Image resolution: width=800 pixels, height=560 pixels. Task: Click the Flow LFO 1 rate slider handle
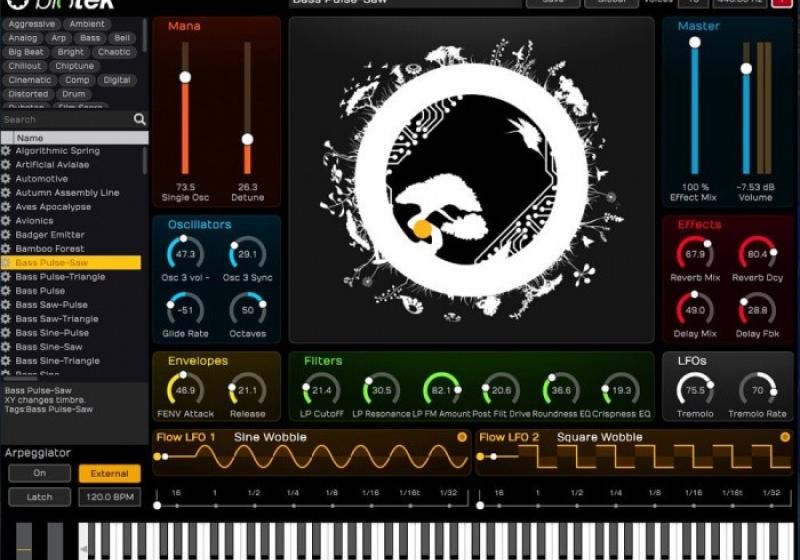[157, 505]
